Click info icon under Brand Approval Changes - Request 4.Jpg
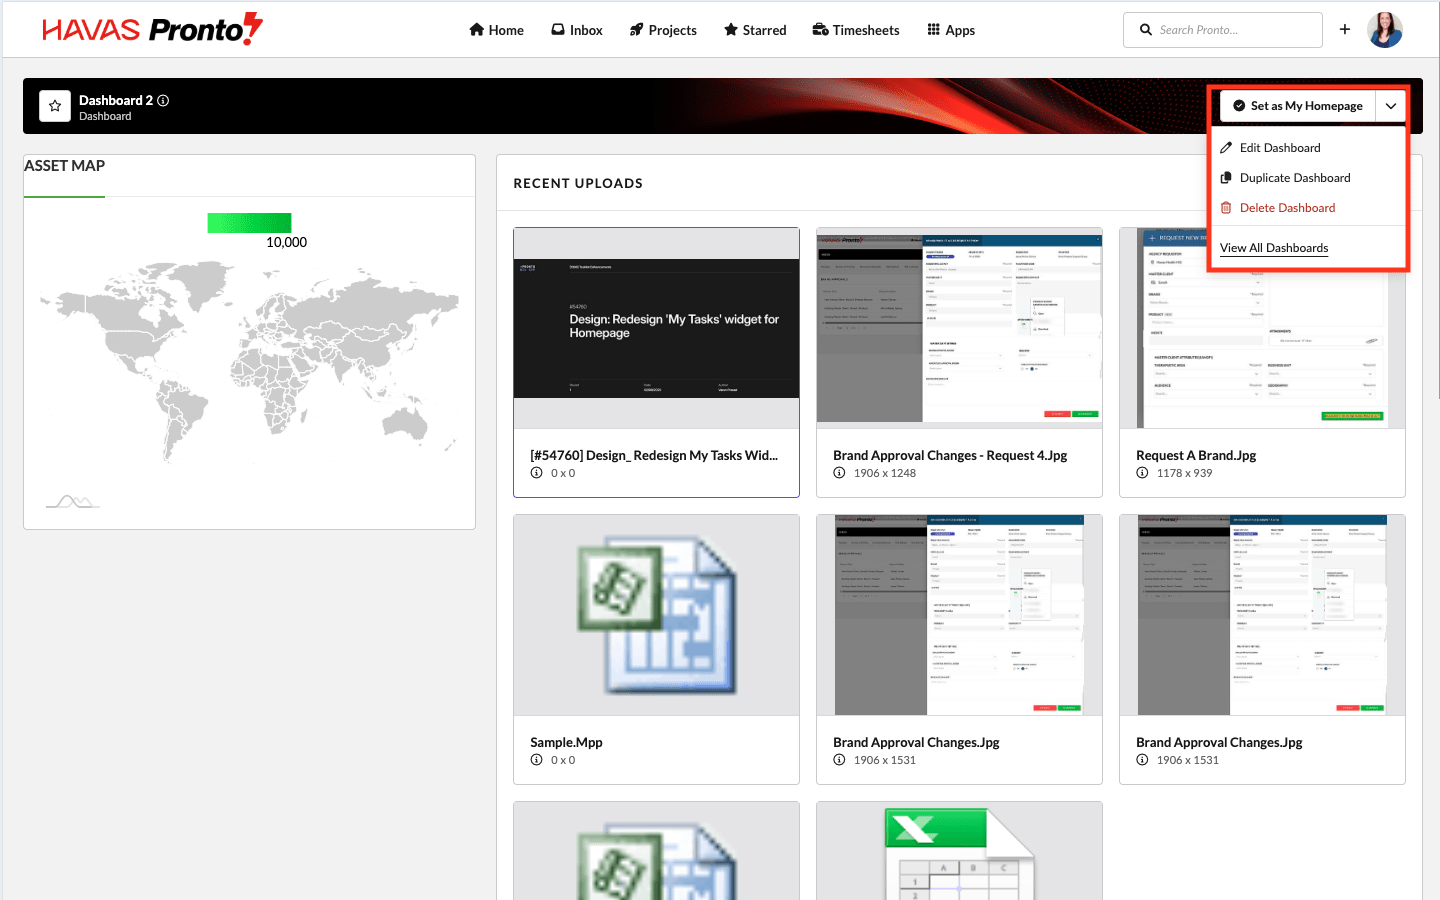Screen dimensions: 1440x900 (x=839, y=473)
